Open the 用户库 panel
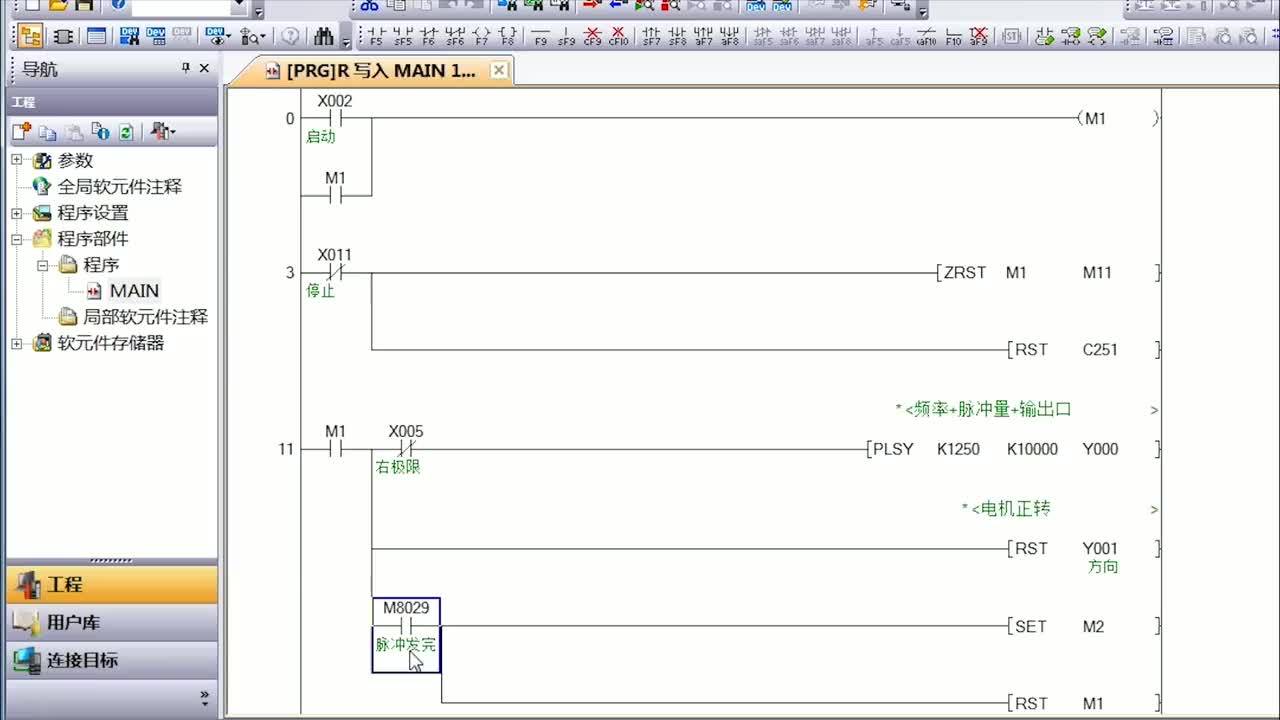This screenshot has width=1280, height=720. [x=73, y=622]
